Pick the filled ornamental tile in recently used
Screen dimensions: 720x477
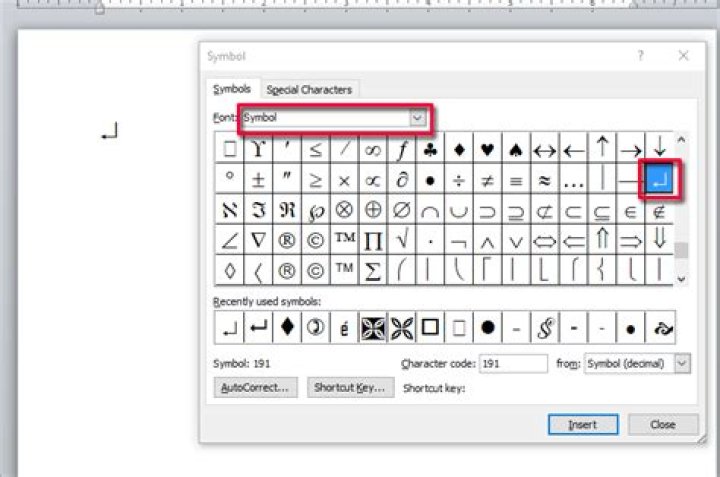pos(373,327)
